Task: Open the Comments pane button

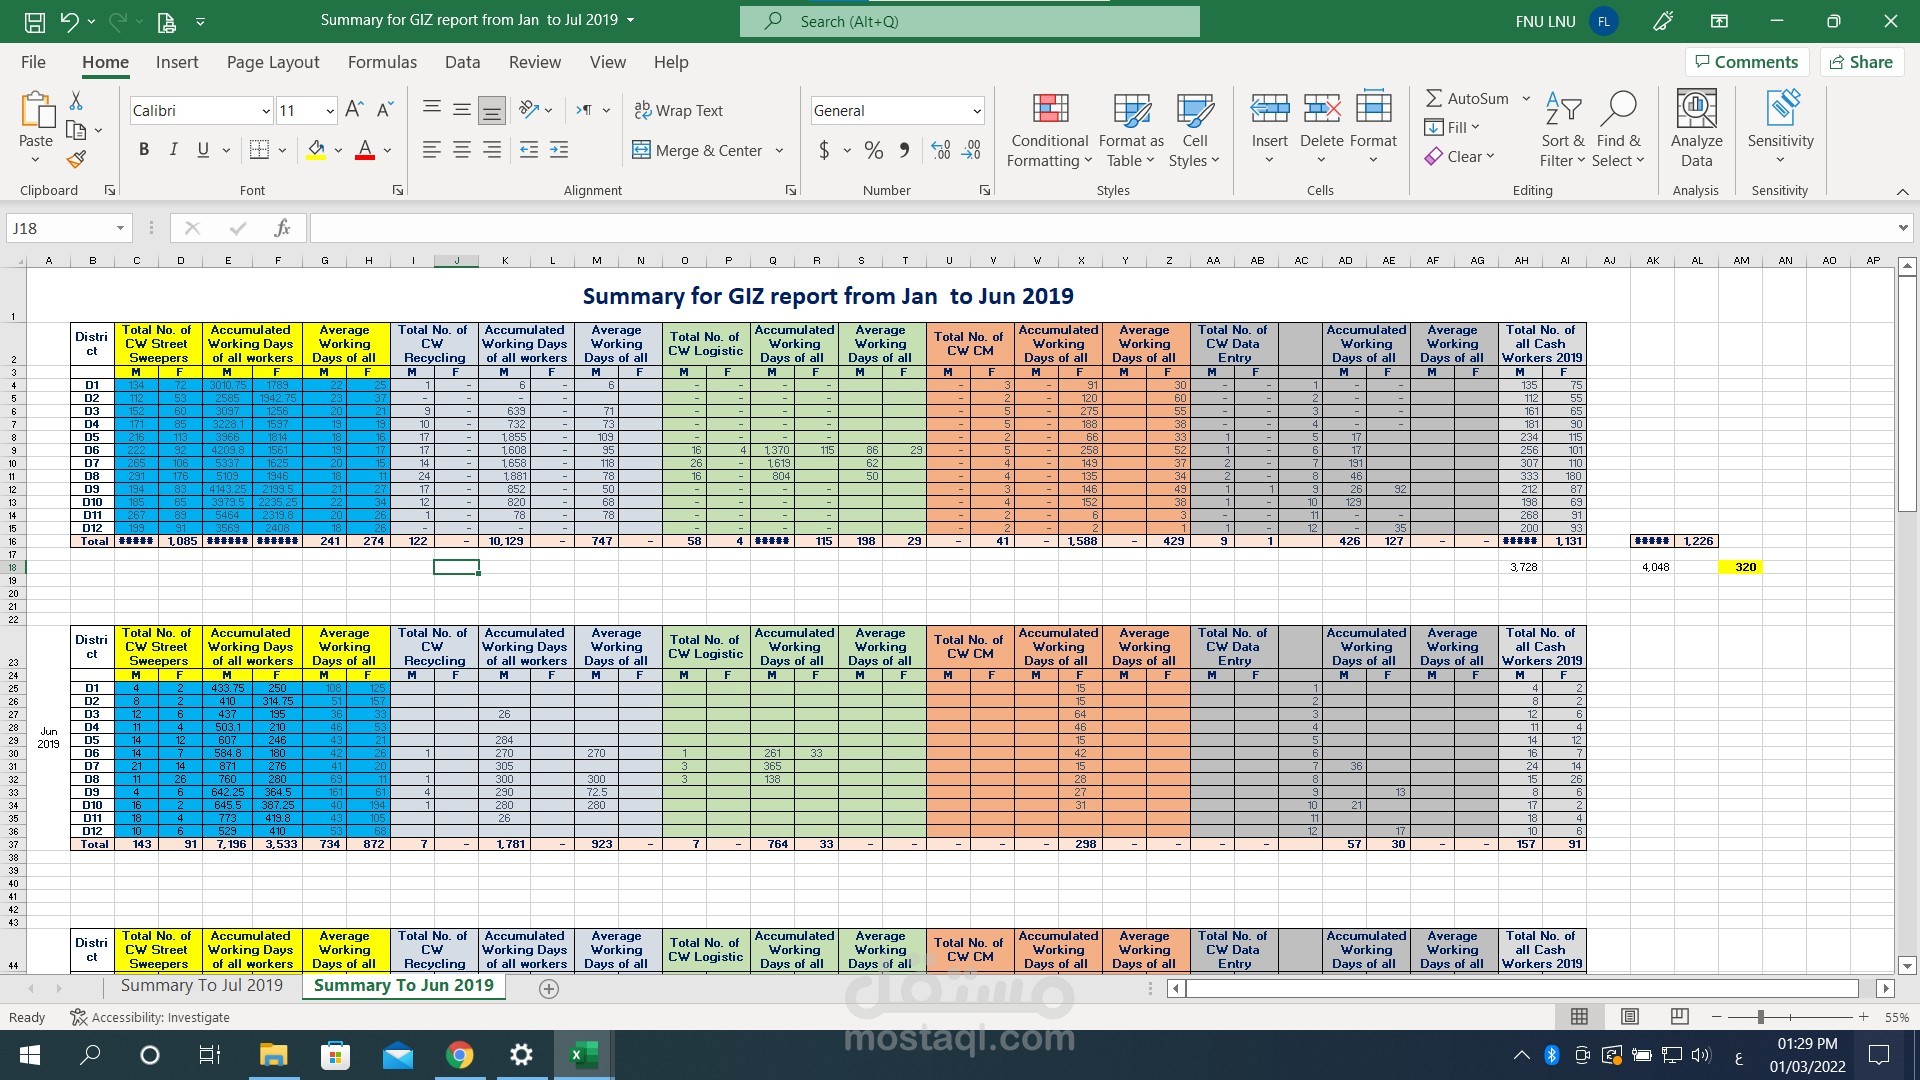Action: click(x=1746, y=62)
